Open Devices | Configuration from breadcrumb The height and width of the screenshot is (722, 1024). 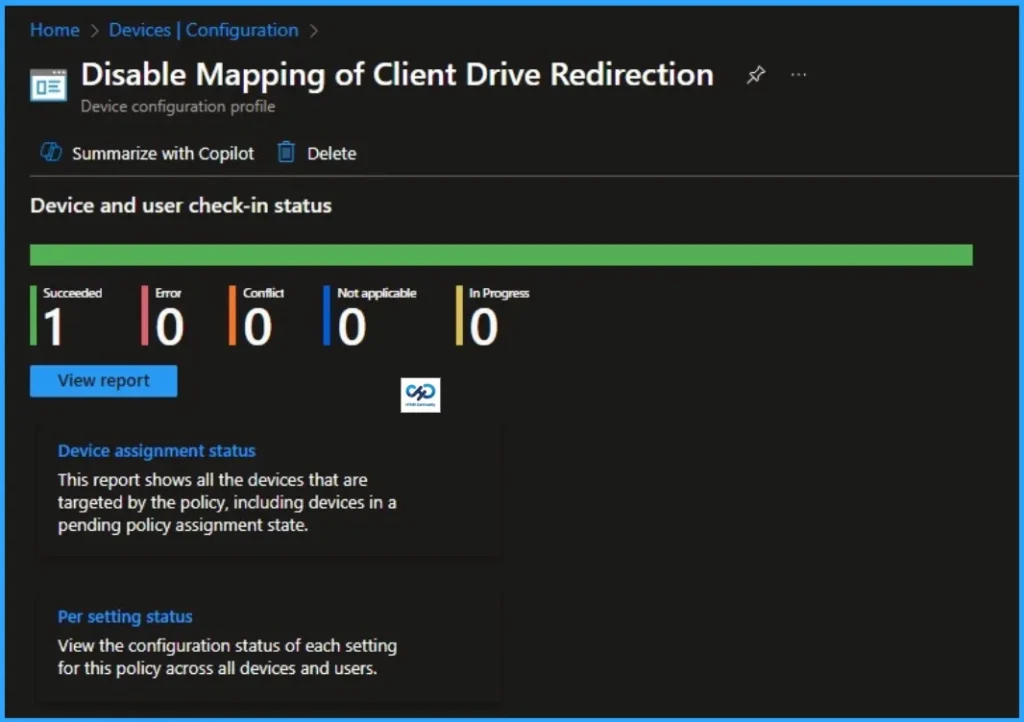pyautogui.click(x=203, y=30)
